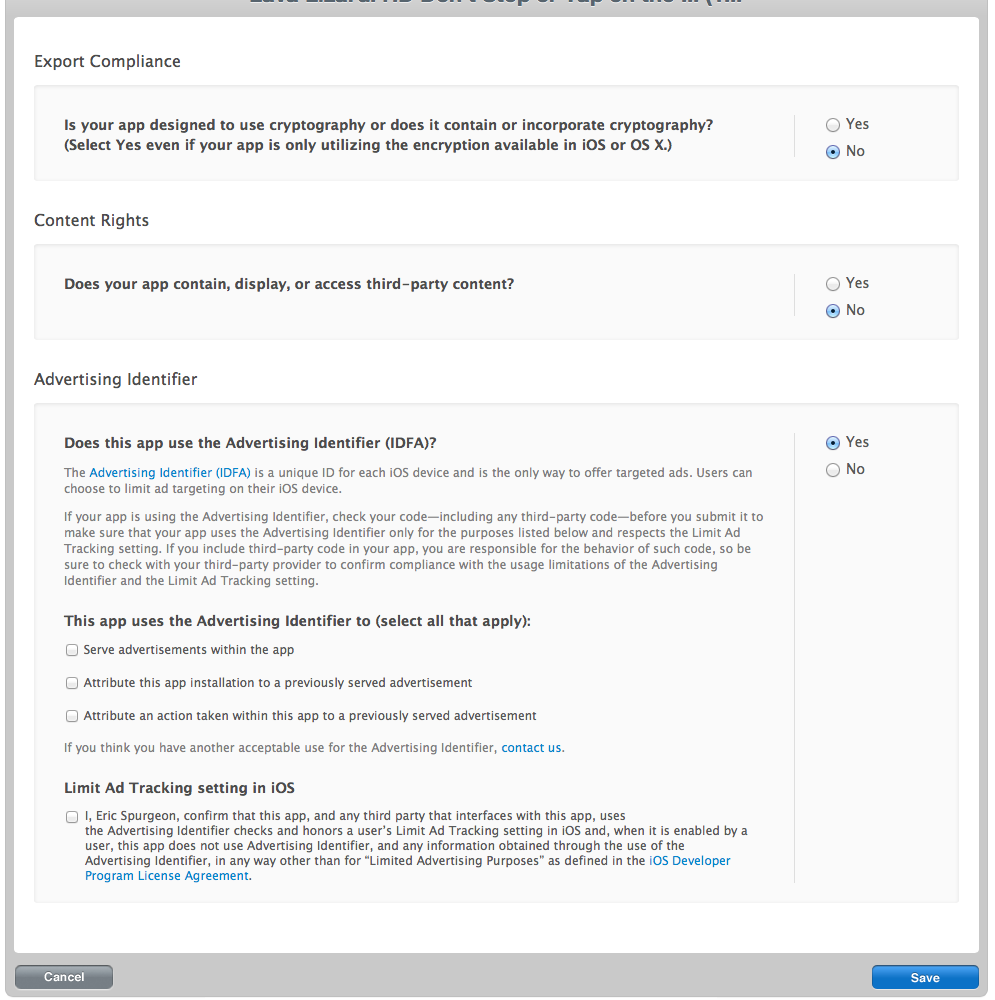This screenshot has width=995, height=1000.
Task: Click the Content Rights section heading
Action: [91, 220]
